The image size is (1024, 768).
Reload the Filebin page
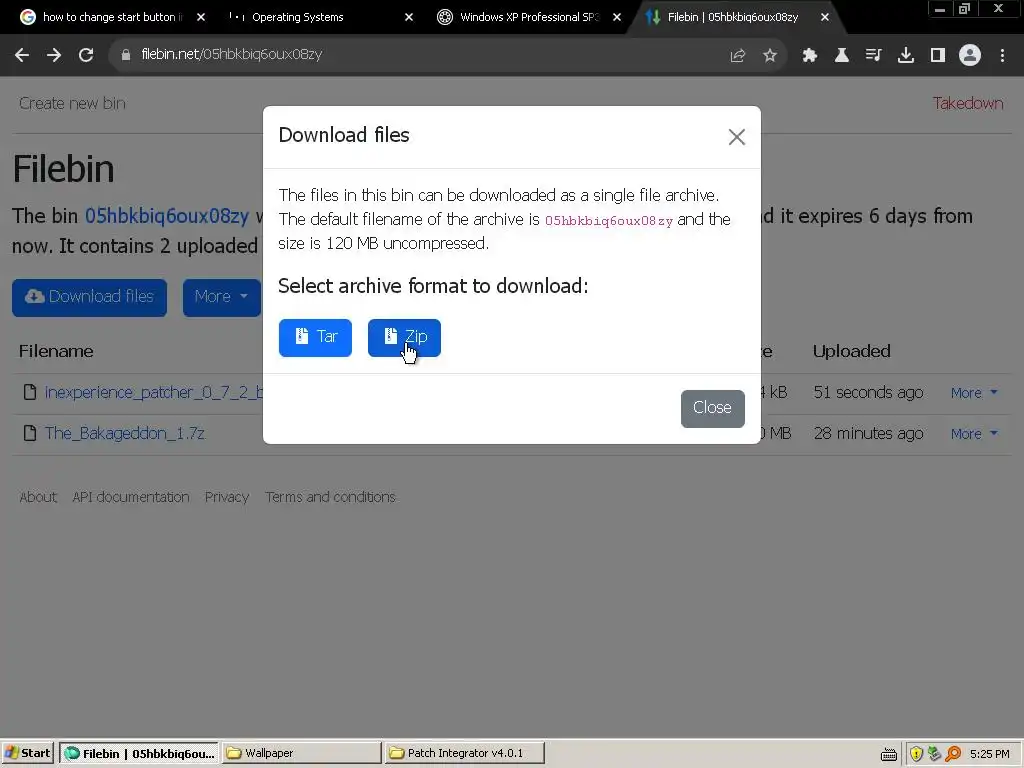click(x=86, y=55)
